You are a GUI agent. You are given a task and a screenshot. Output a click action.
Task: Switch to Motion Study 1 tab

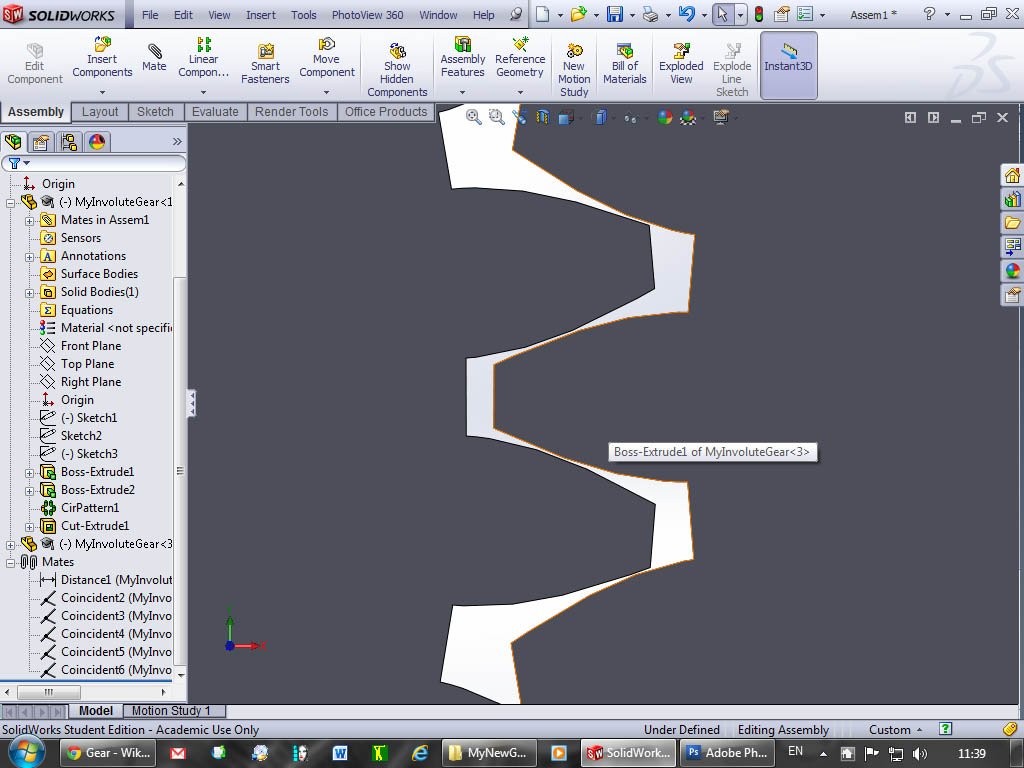click(x=171, y=711)
